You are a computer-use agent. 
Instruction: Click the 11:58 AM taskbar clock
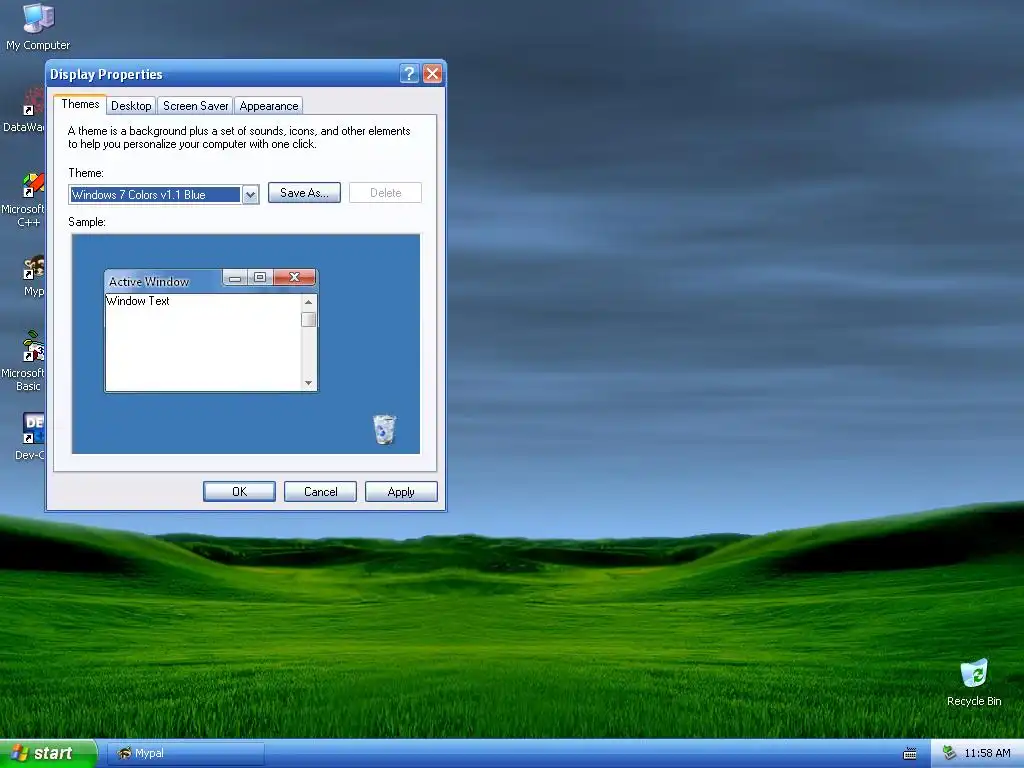987,753
